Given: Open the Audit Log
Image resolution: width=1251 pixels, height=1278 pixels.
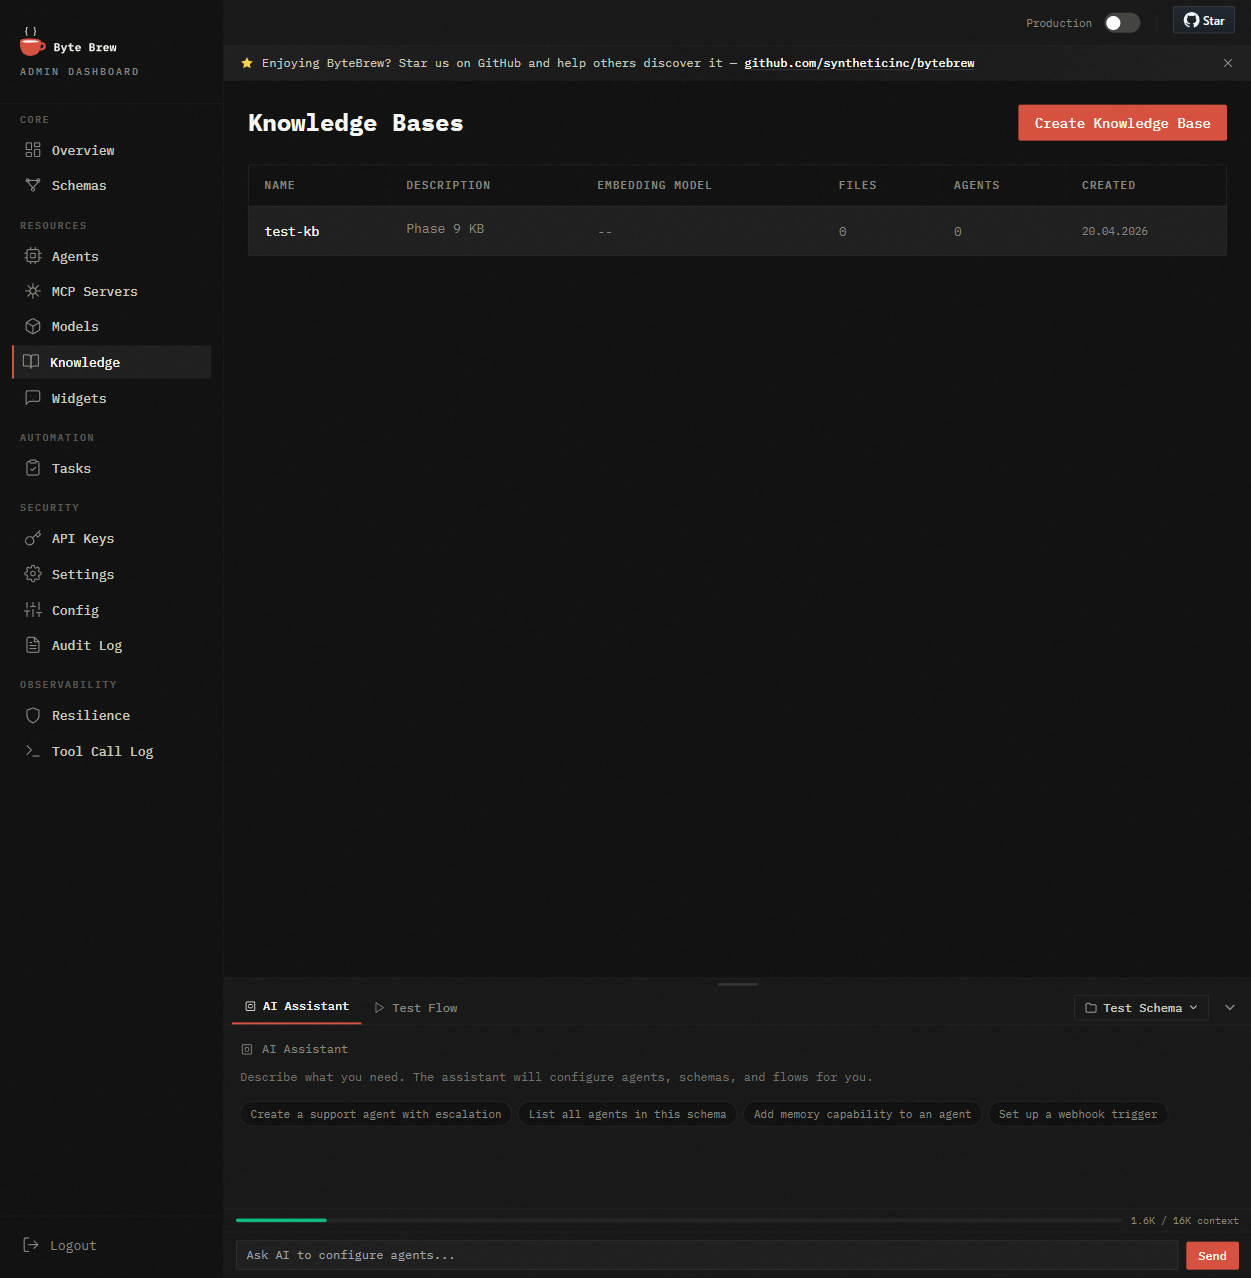Looking at the screenshot, I should click(x=111, y=645).
